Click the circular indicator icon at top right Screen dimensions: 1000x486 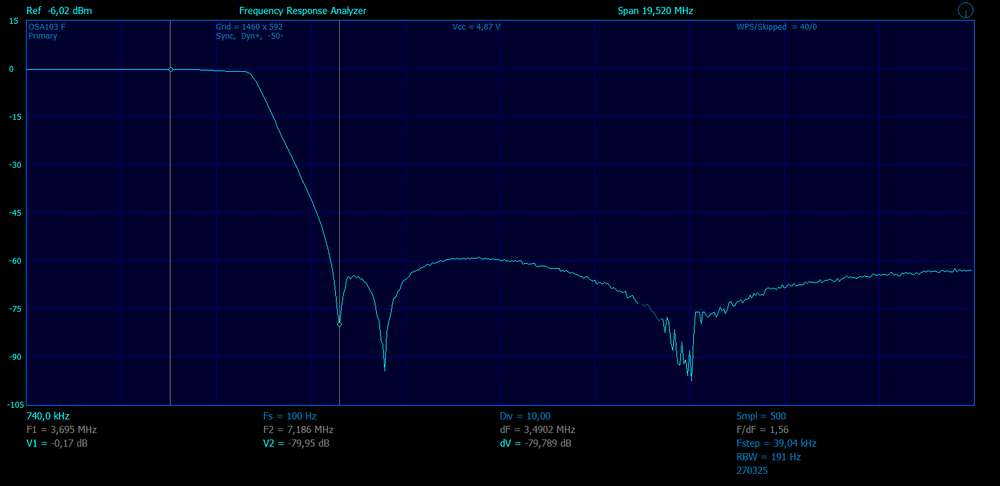click(x=966, y=10)
